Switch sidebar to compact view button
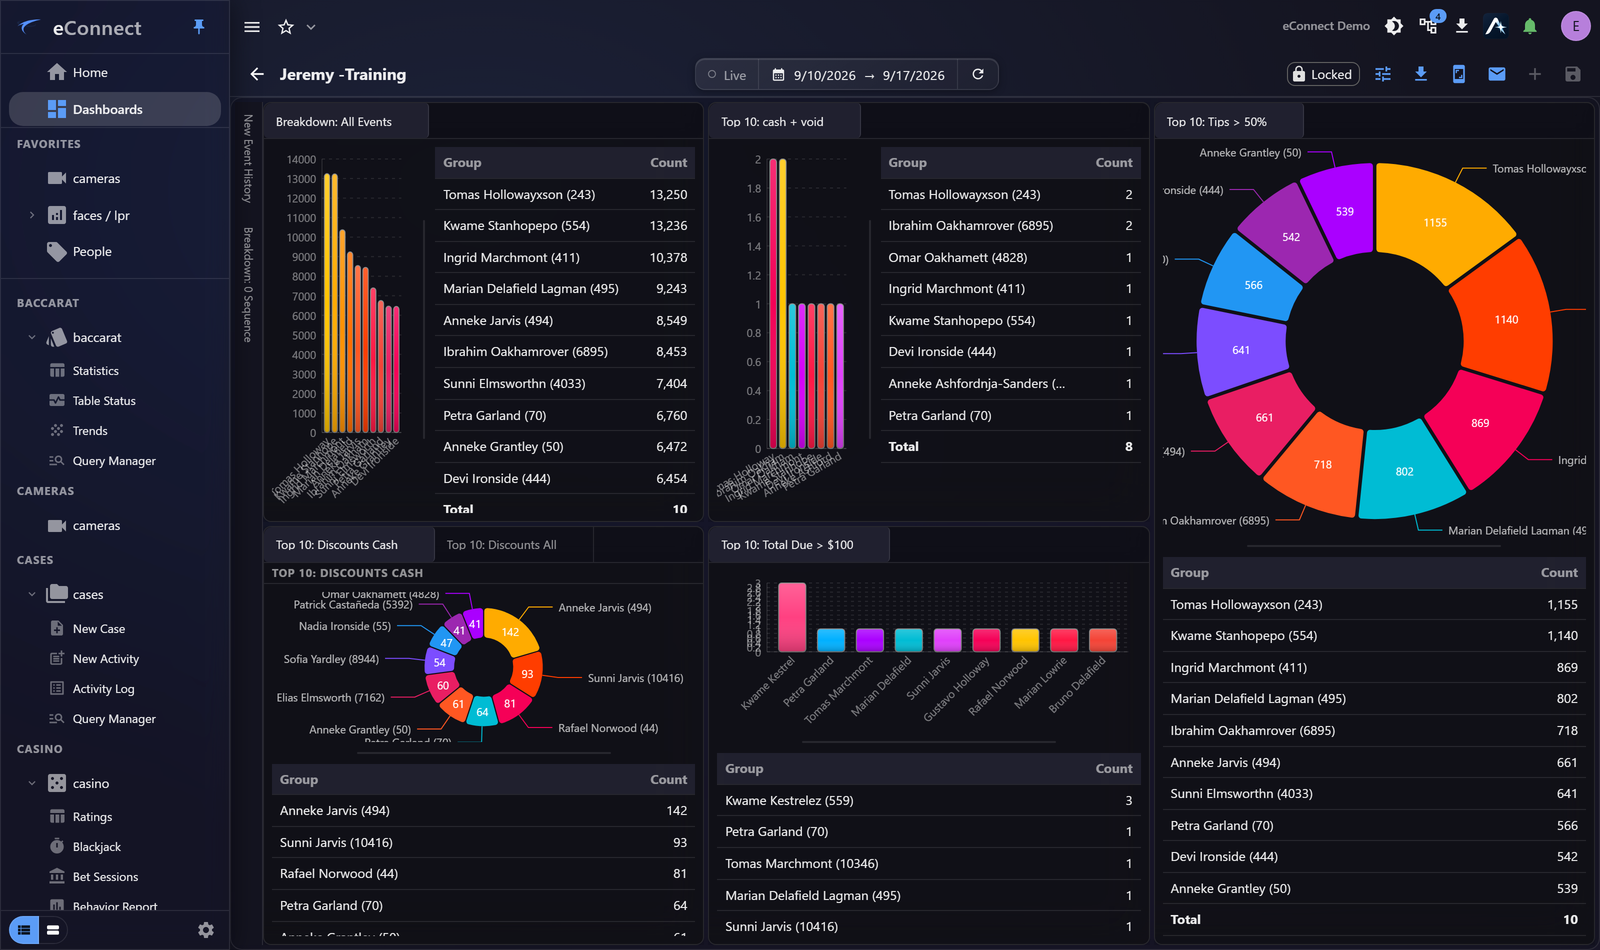 pos(53,930)
